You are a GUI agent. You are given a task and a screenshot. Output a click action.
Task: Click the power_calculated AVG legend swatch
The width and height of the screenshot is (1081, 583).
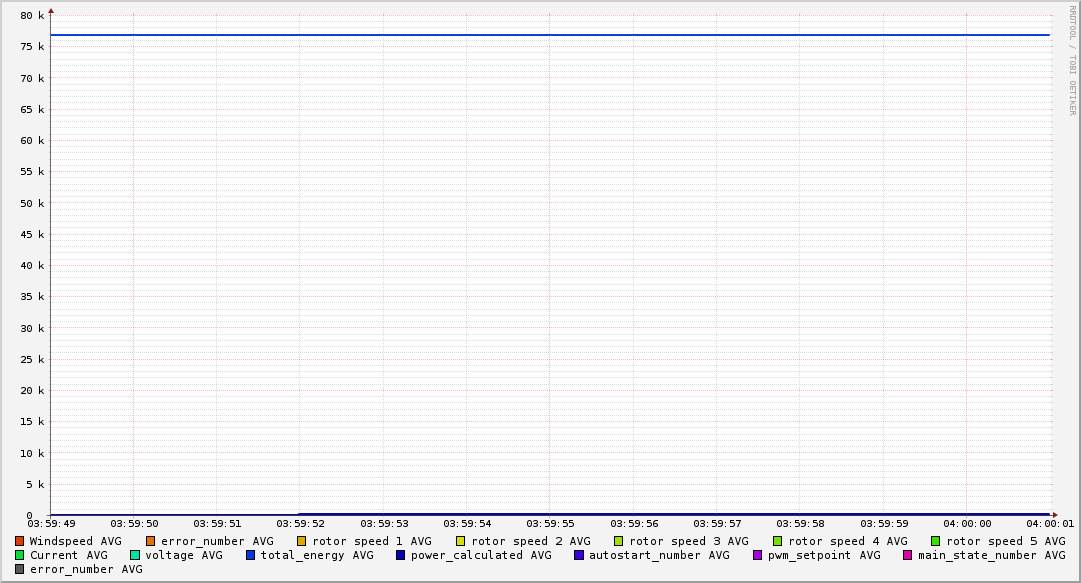tap(400, 555)
